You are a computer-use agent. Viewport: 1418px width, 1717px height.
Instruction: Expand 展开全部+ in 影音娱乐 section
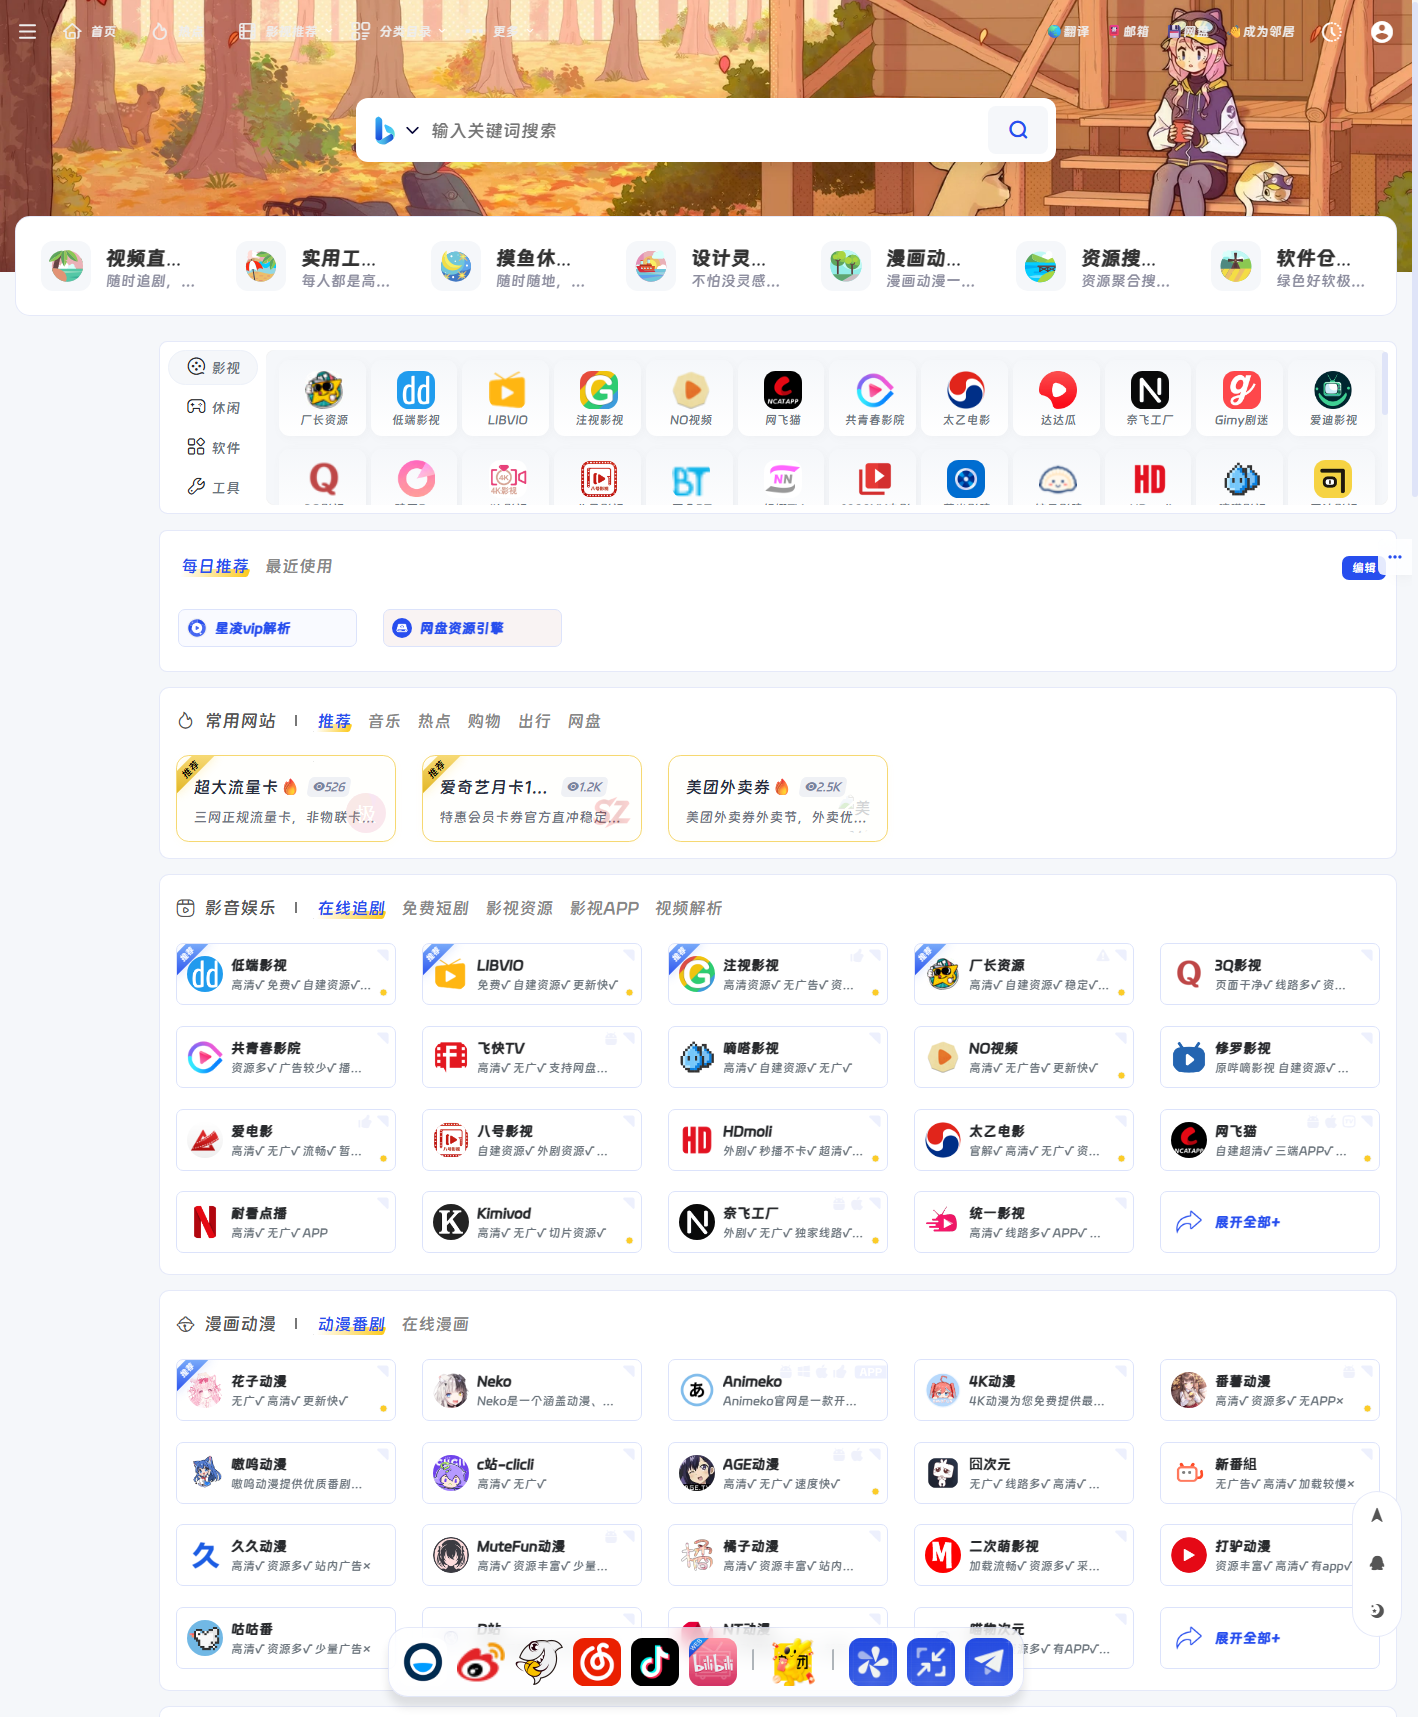pos(1269,1222)
